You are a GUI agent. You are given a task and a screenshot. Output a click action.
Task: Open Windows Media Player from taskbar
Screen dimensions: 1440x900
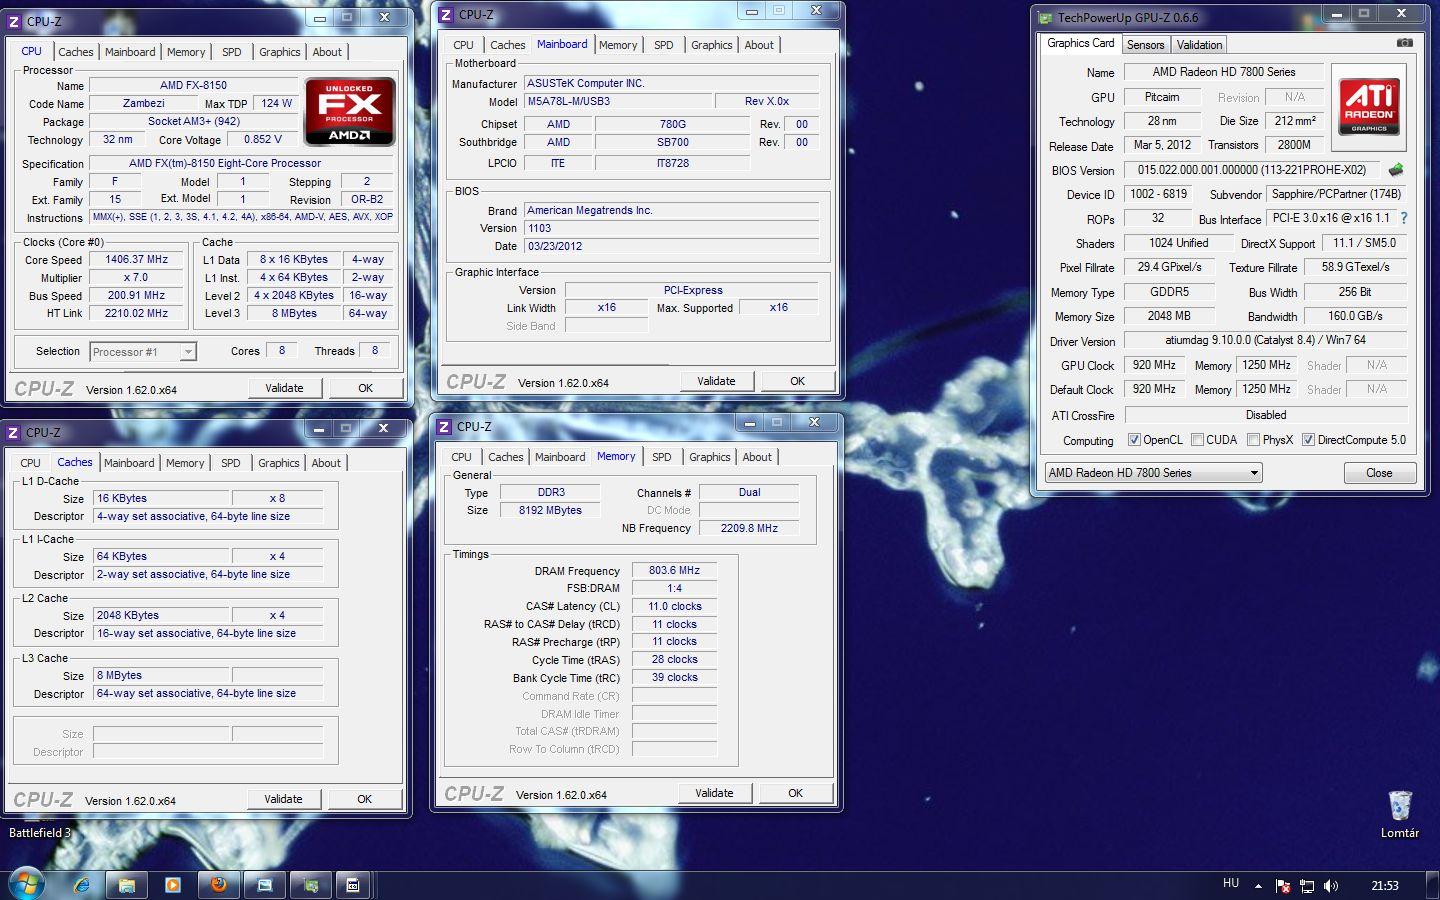click(x=172, y=885)
